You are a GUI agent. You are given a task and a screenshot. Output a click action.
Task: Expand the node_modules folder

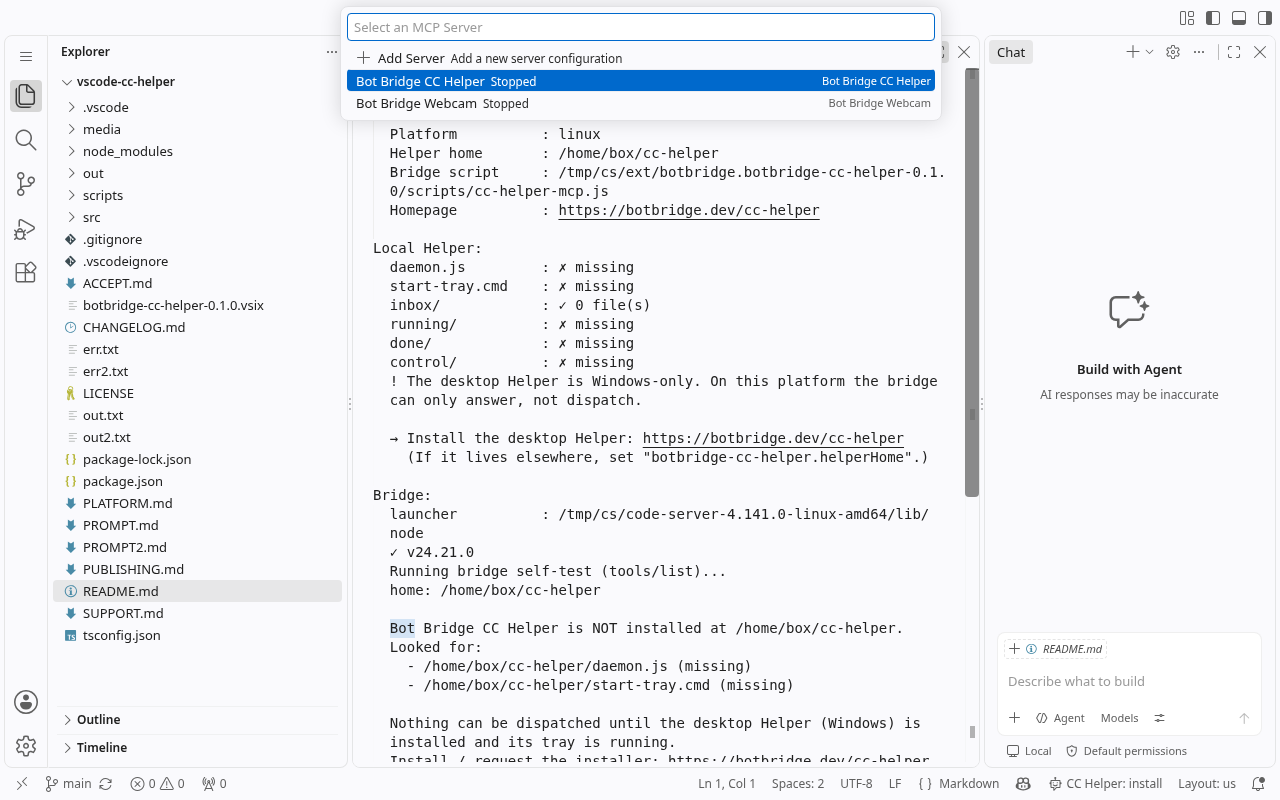(197, 151)
